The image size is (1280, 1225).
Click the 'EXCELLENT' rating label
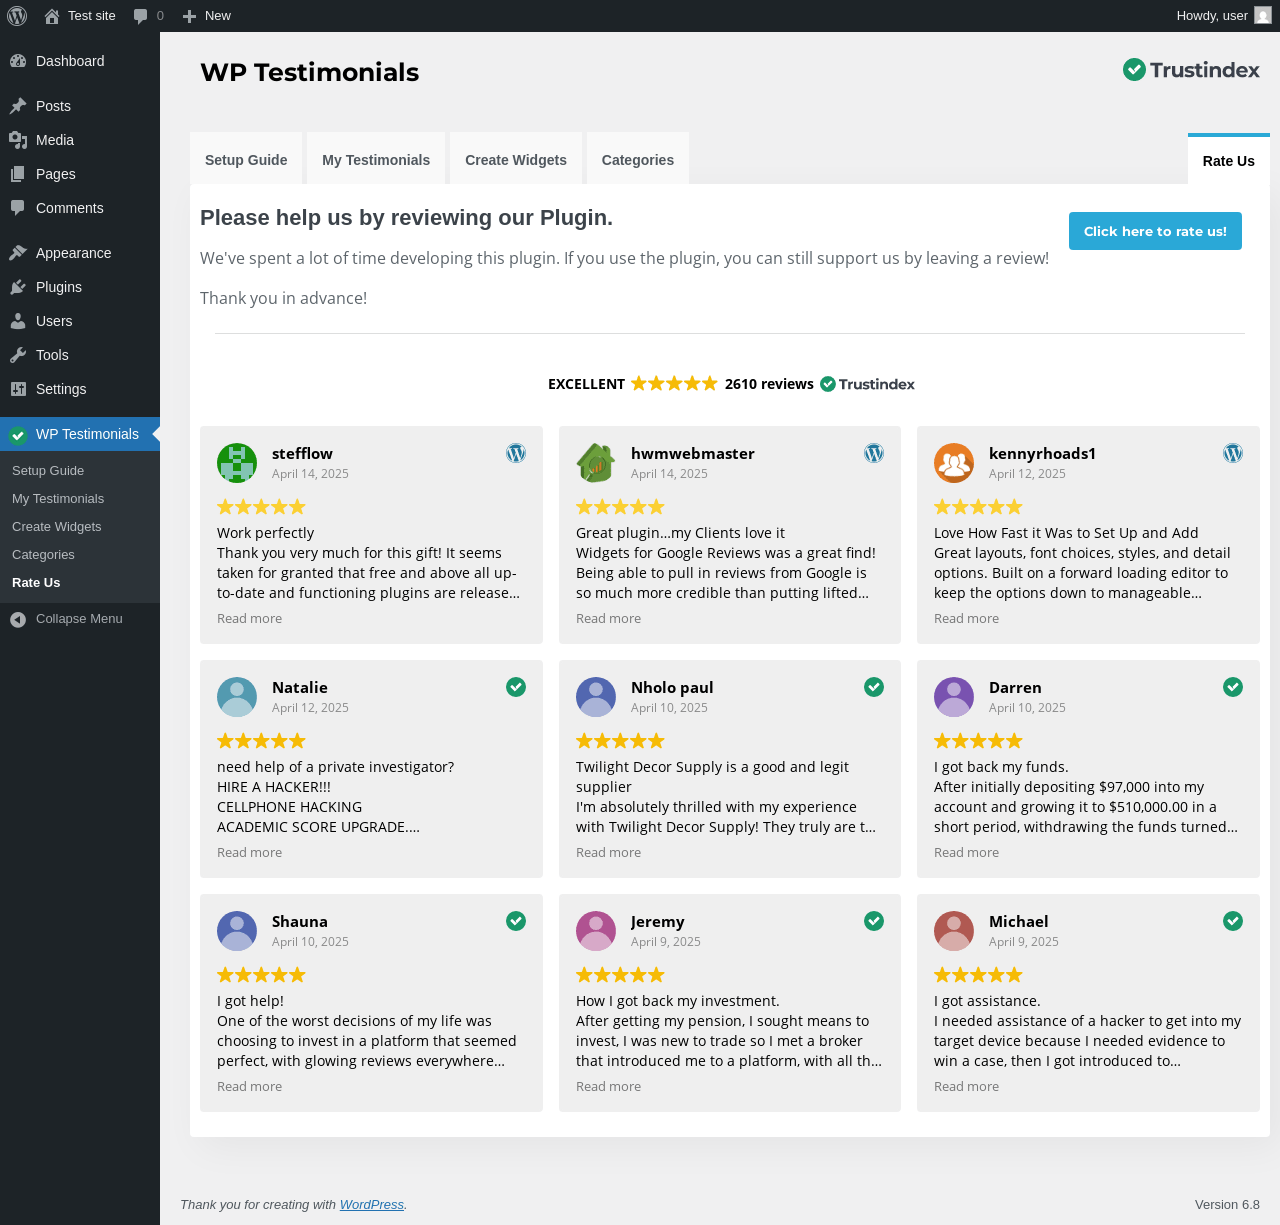[586, 384]
